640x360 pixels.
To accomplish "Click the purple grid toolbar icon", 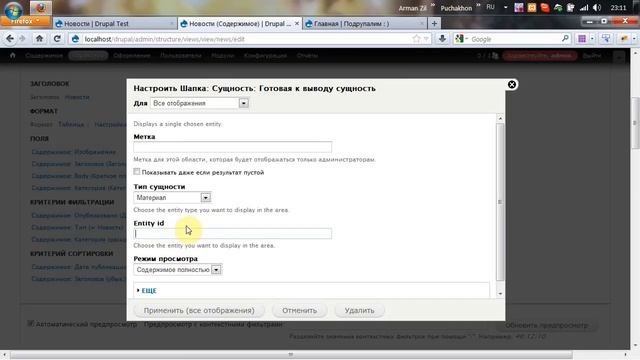I will pos(582,39).
